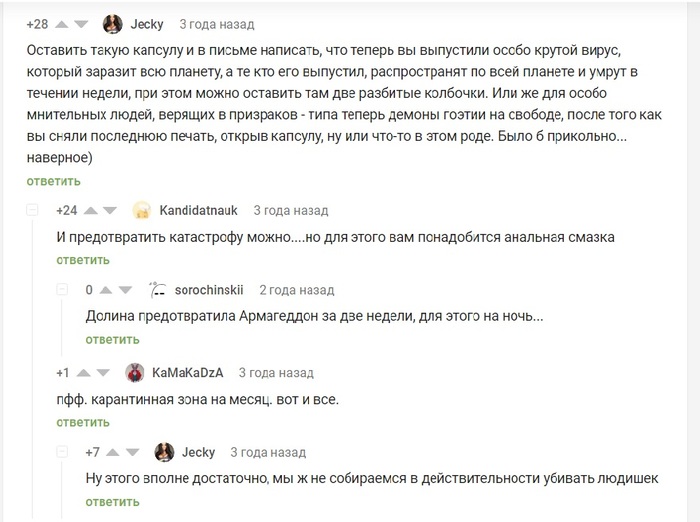Collapse Jecky's +7 reply branch
The height and width of the screenshot is (522, 700).
[62, 453]
